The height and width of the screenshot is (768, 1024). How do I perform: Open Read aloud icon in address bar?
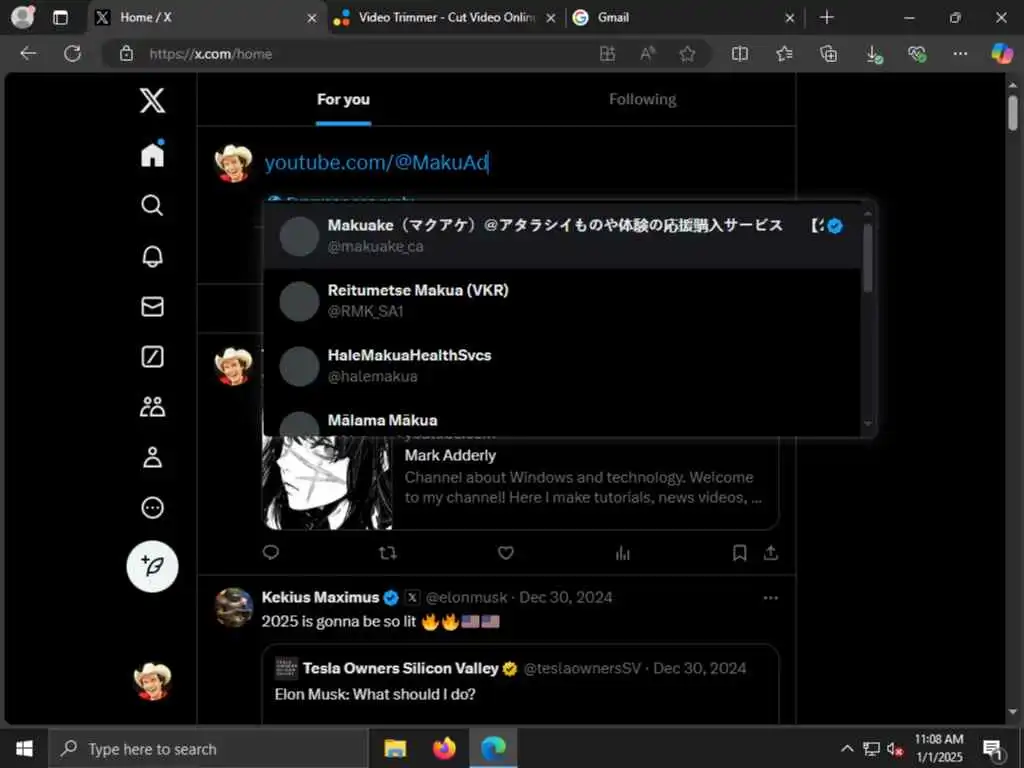tap(647, 54)
